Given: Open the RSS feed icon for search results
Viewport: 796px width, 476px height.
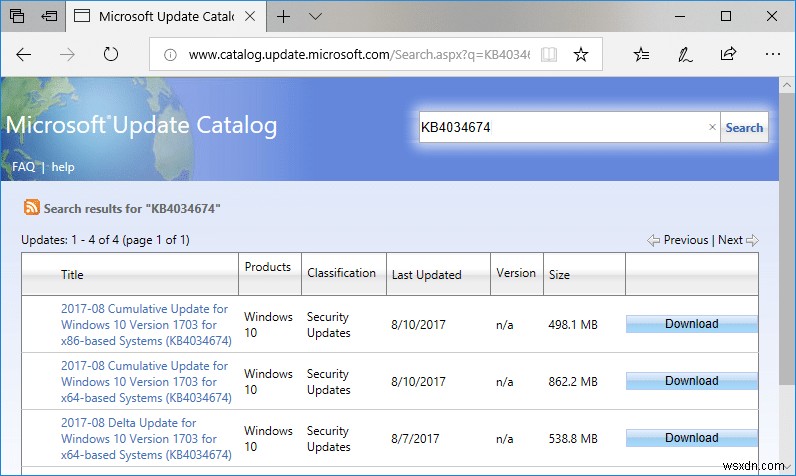Looking at the screenshot, I should click(32, 208).
